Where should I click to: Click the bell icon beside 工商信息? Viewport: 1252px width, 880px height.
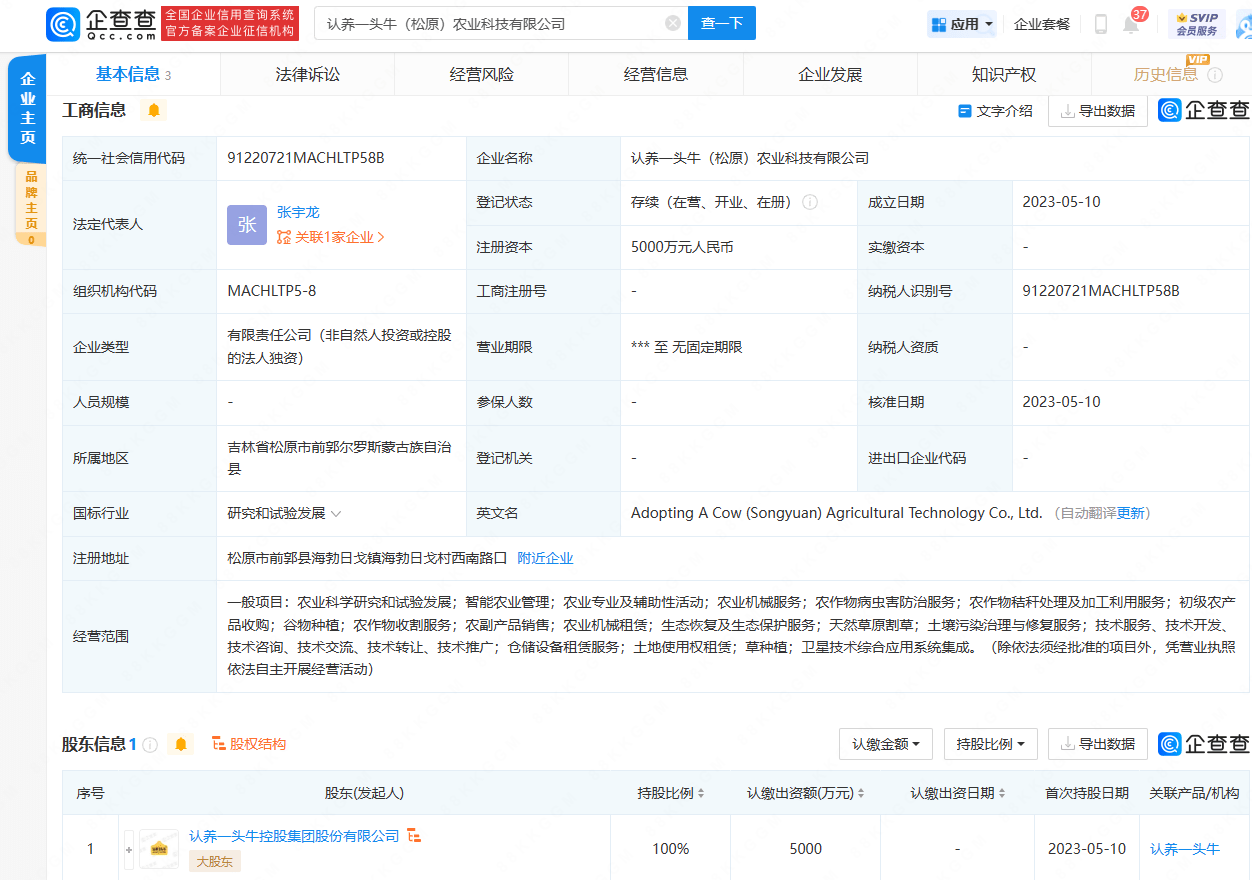pyautogui.click(x=154, y=110)
